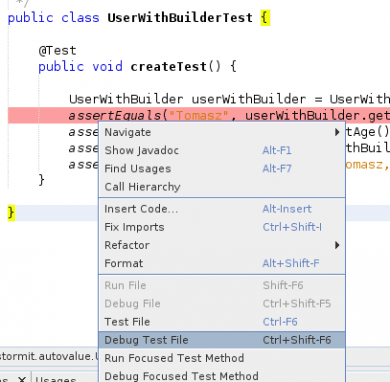Click the highlighted closing brace of class

(x=11, y=213)
